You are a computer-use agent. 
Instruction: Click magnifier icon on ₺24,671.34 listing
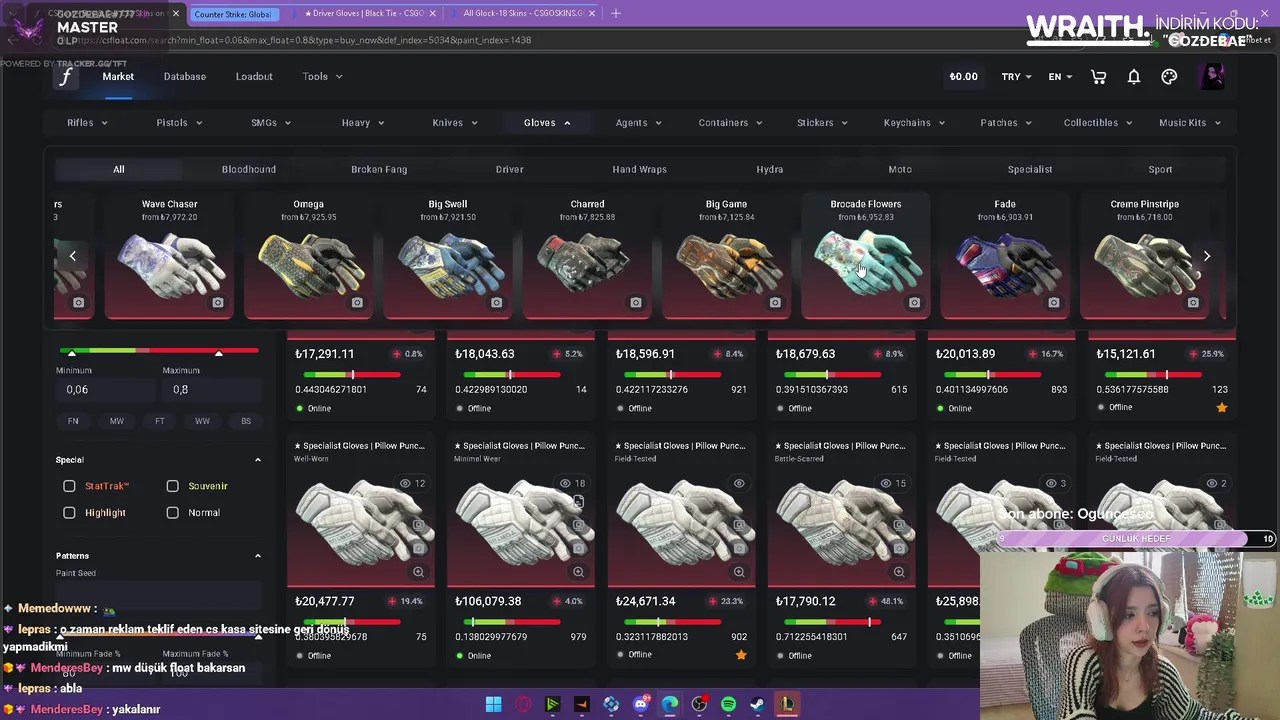point(739,572)
